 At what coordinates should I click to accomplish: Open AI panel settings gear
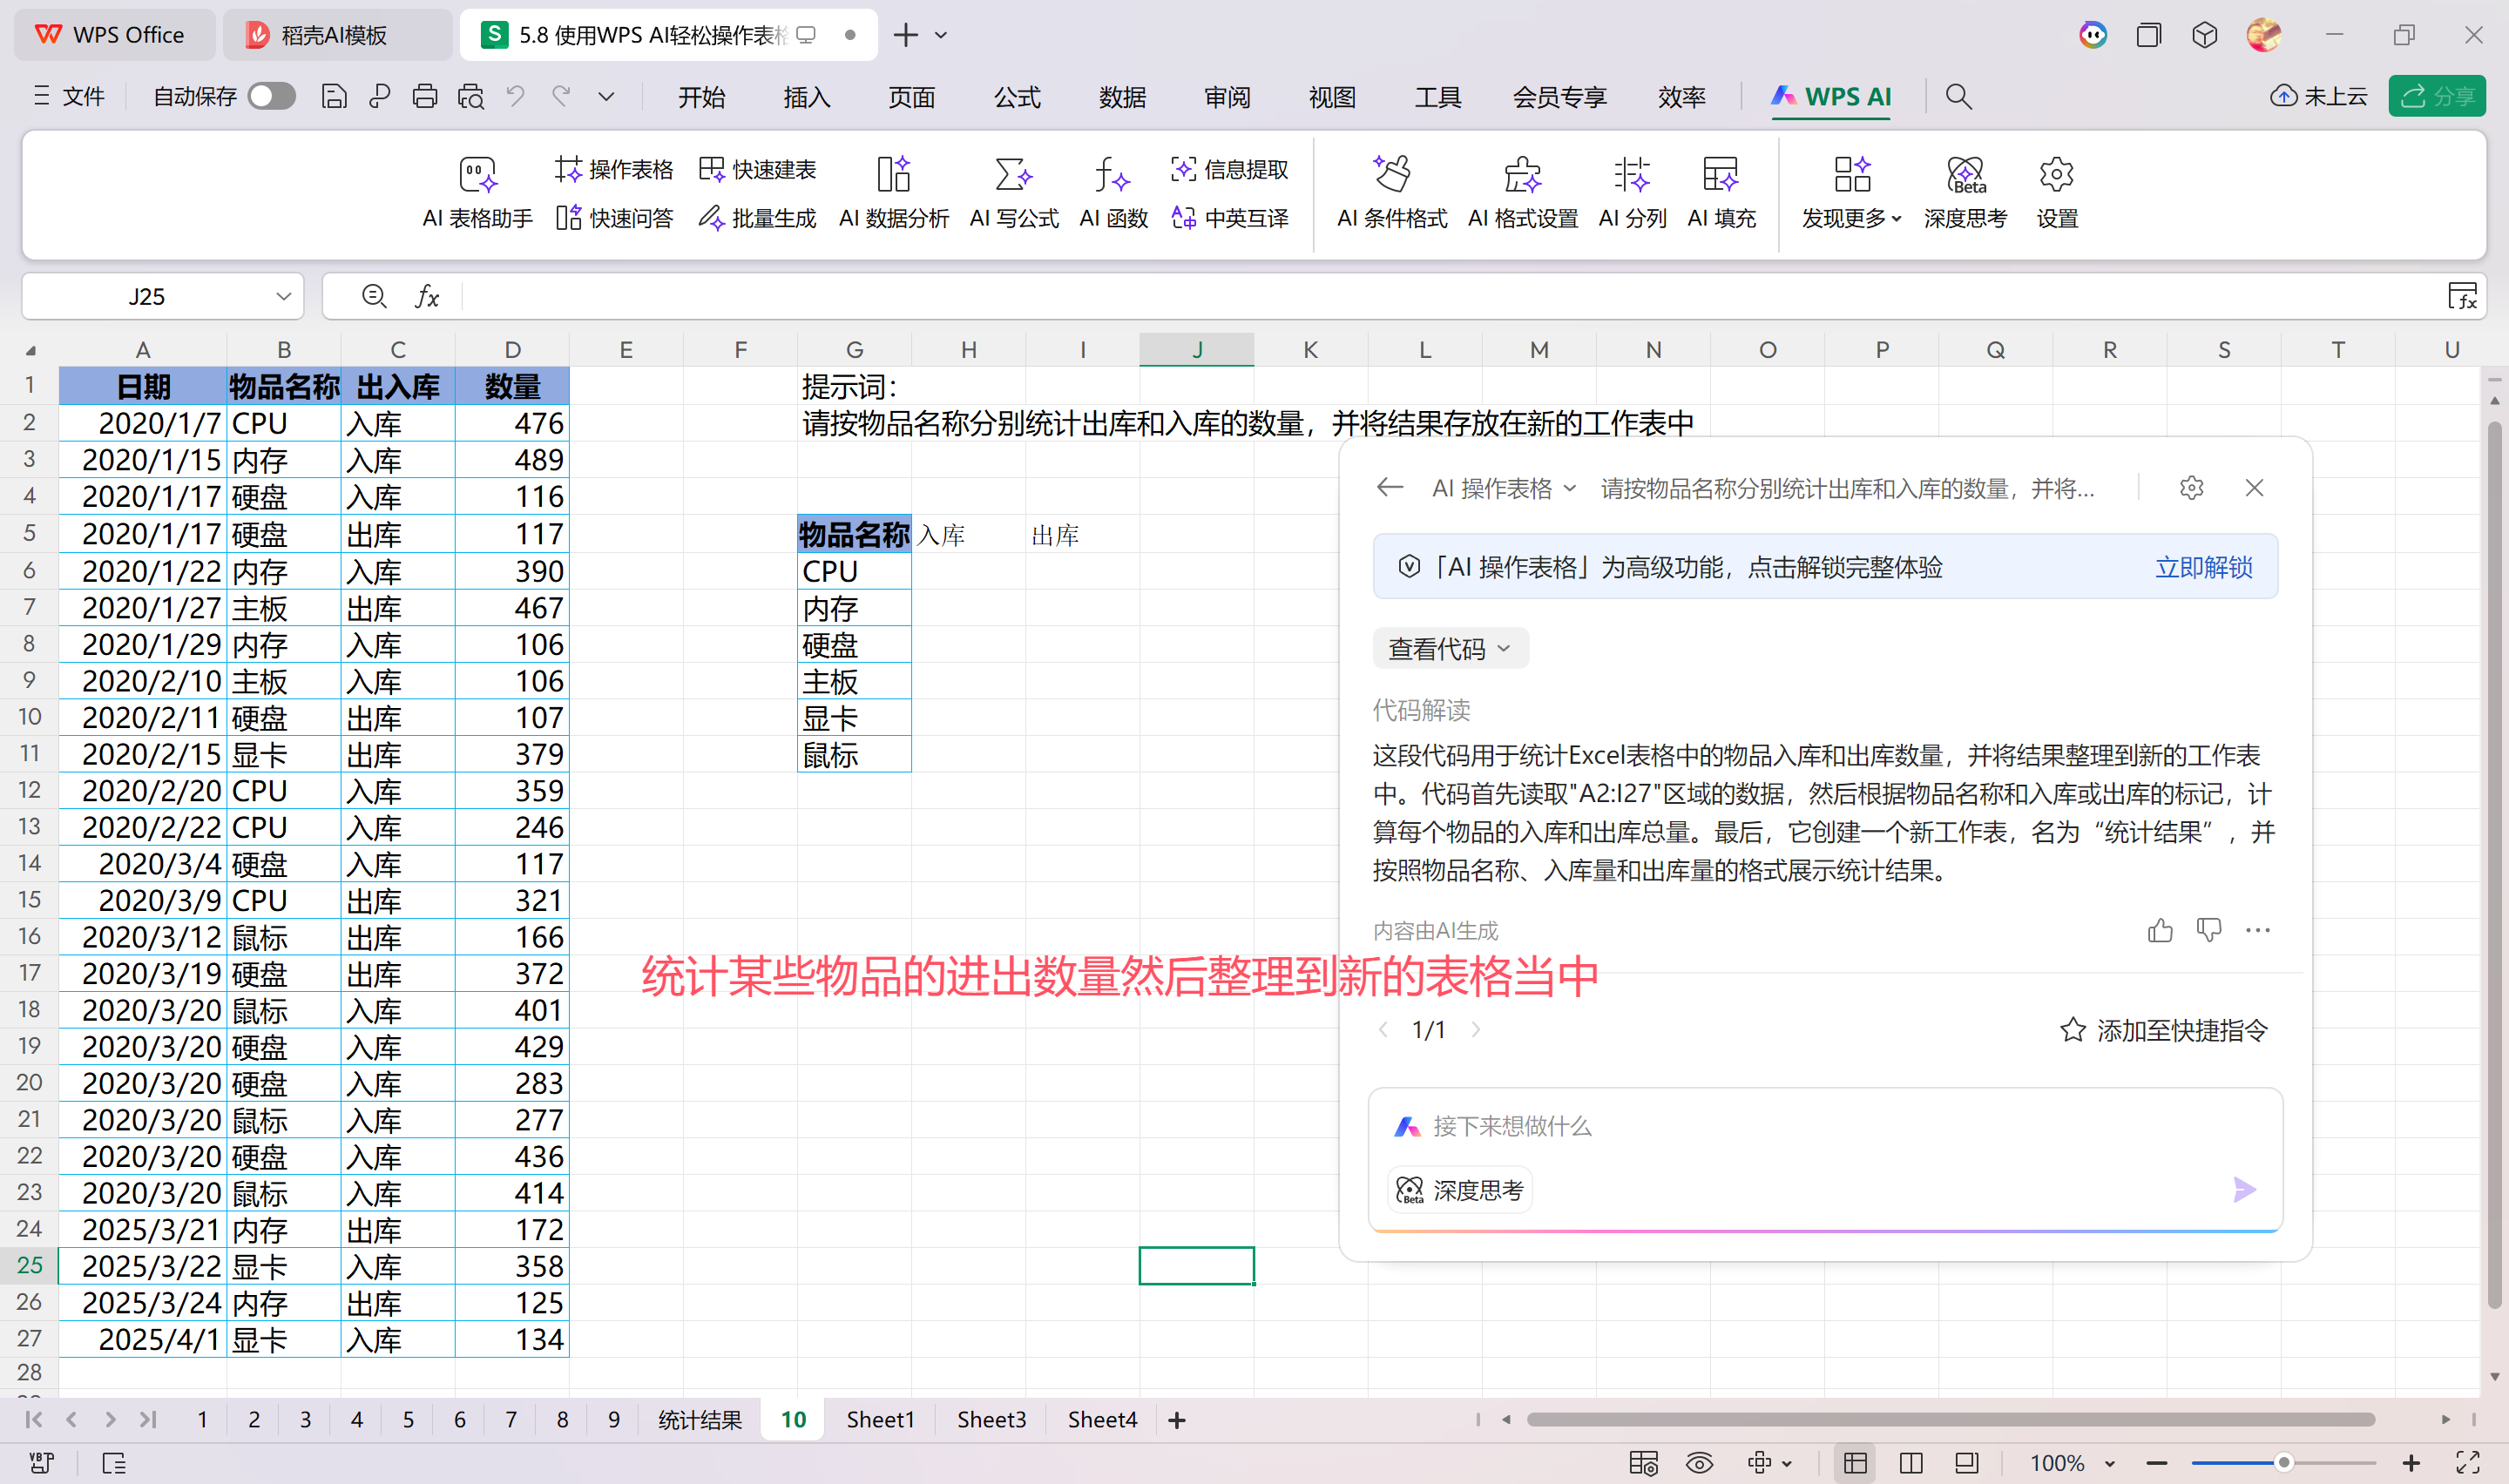[2191, 487]
